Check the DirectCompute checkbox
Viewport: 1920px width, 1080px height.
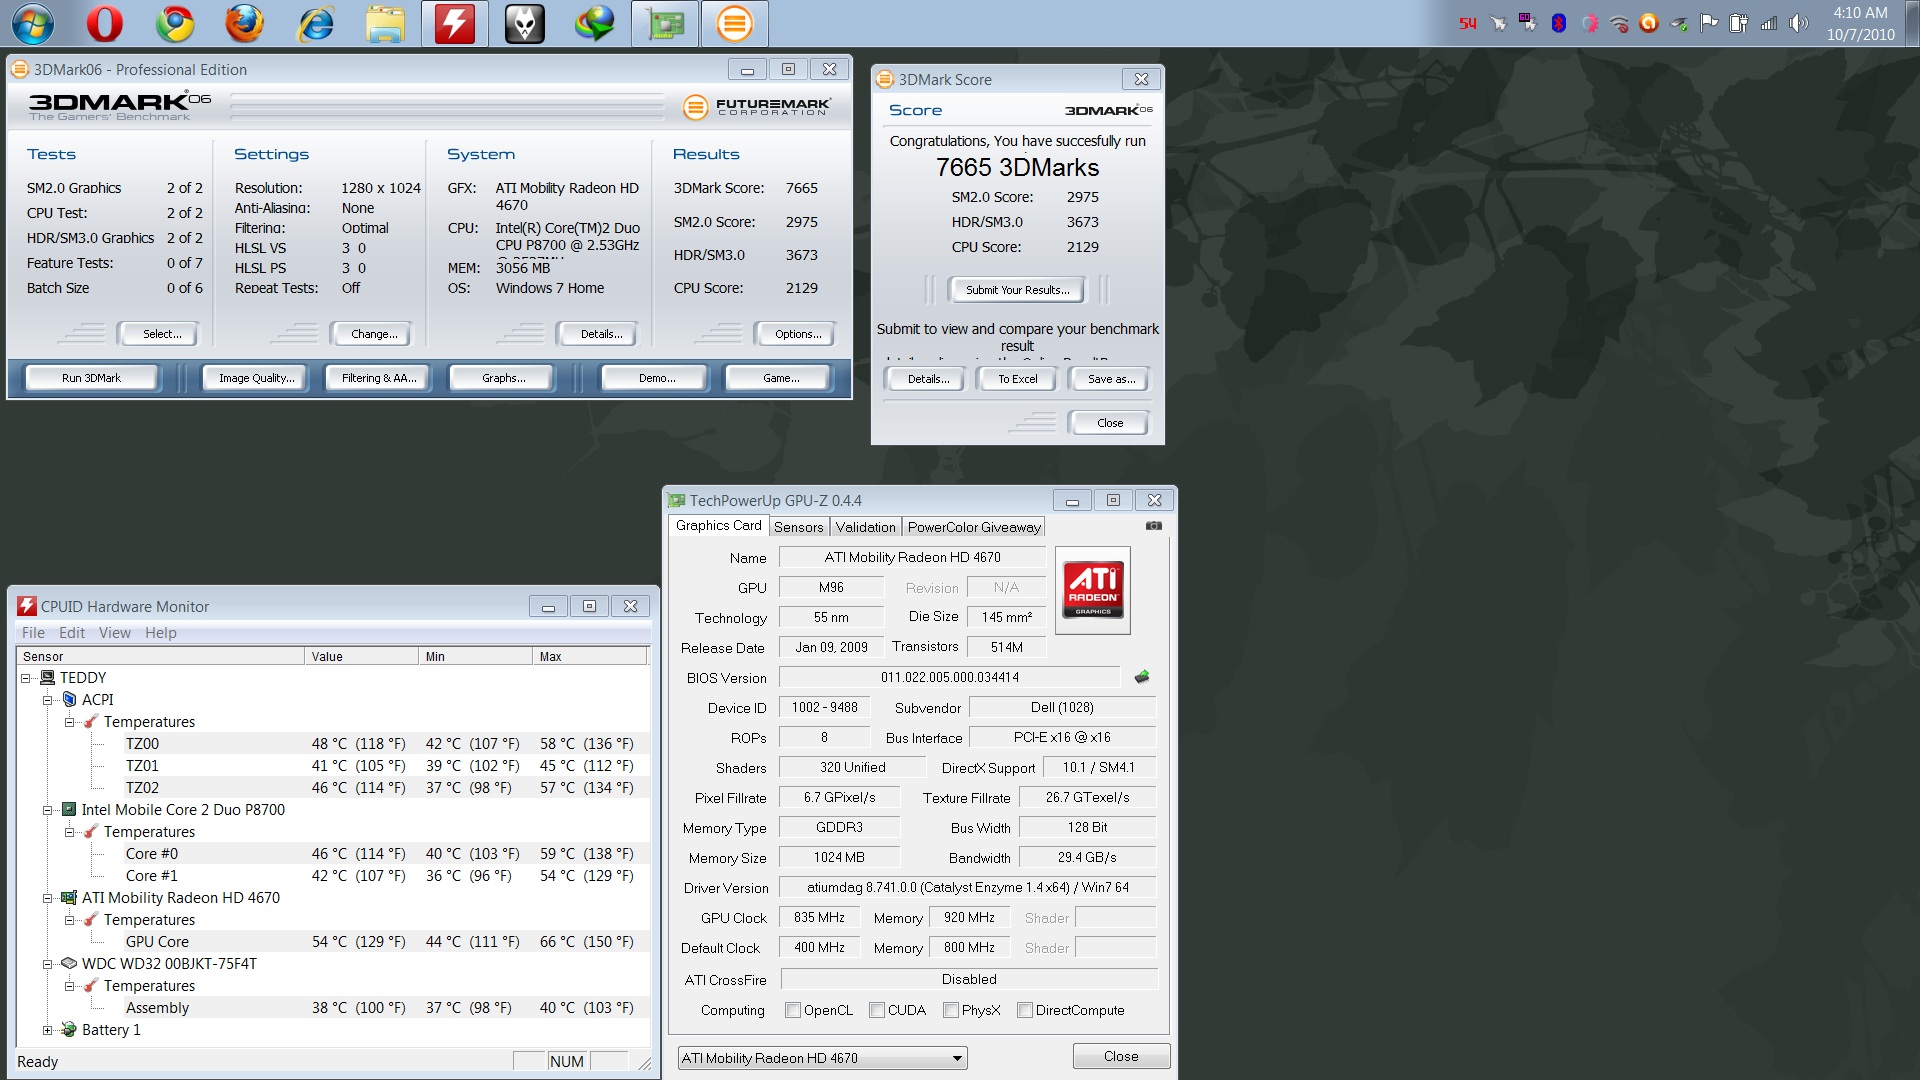(1025, 1010)
